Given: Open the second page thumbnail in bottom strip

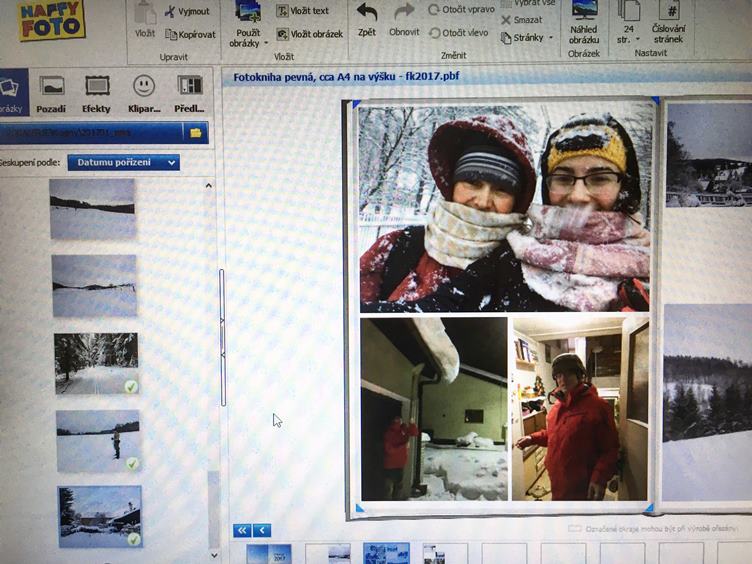Looking at the screenshot, I should pyautogui.click(x=328, y=553).
